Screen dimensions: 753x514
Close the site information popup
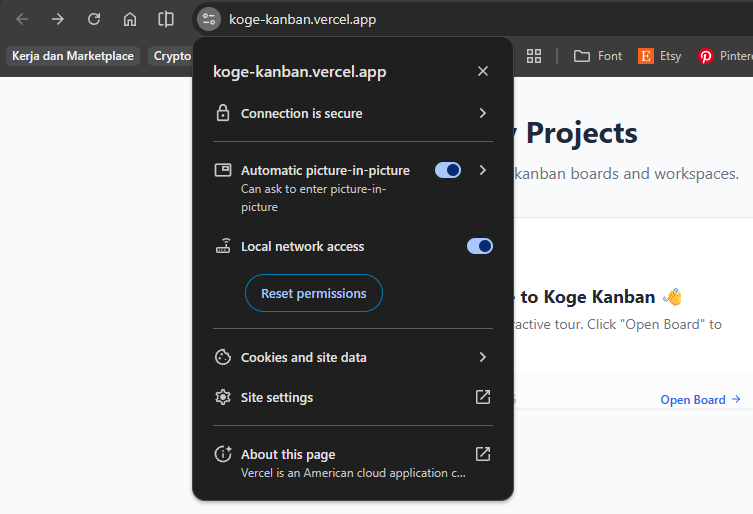coord(483,71)
